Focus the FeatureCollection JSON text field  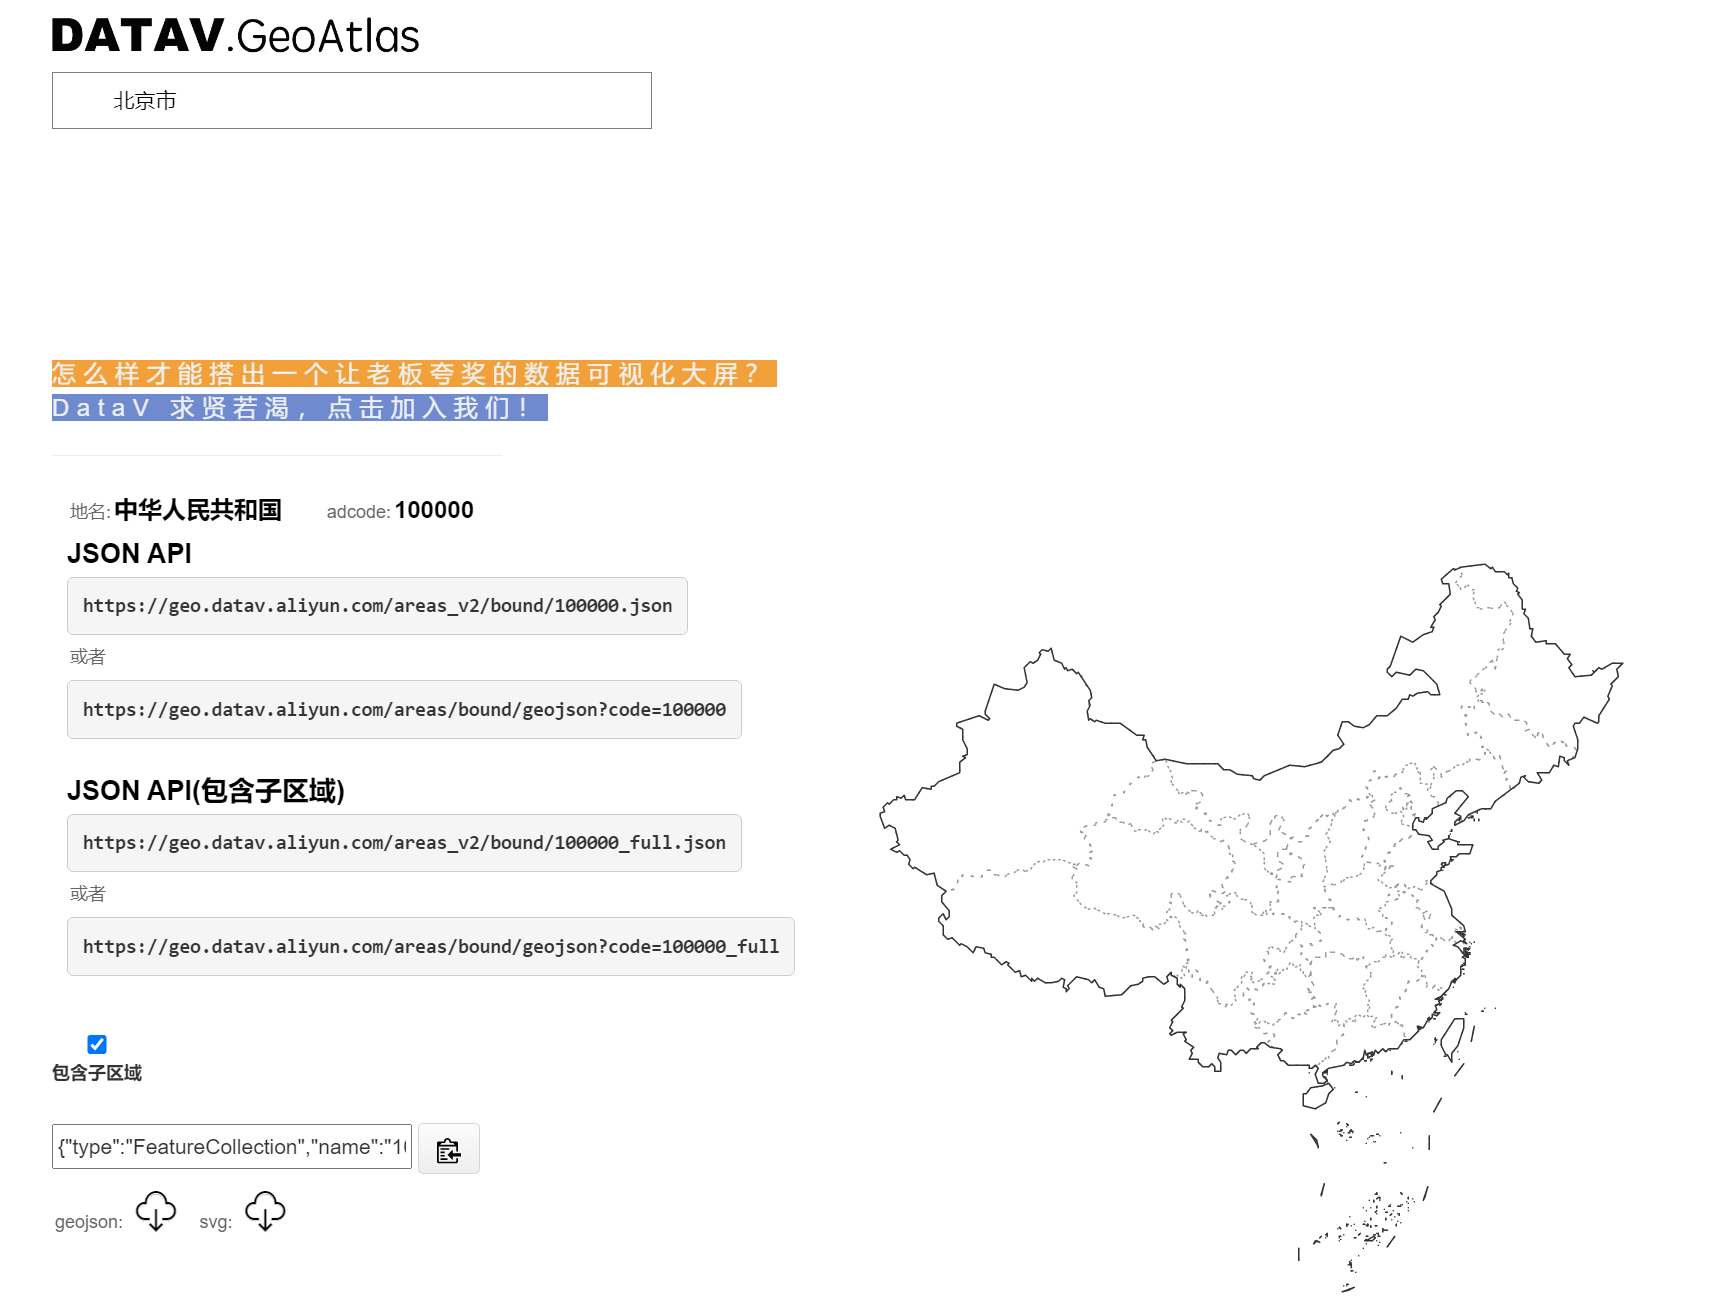(x=232, y=1147)
